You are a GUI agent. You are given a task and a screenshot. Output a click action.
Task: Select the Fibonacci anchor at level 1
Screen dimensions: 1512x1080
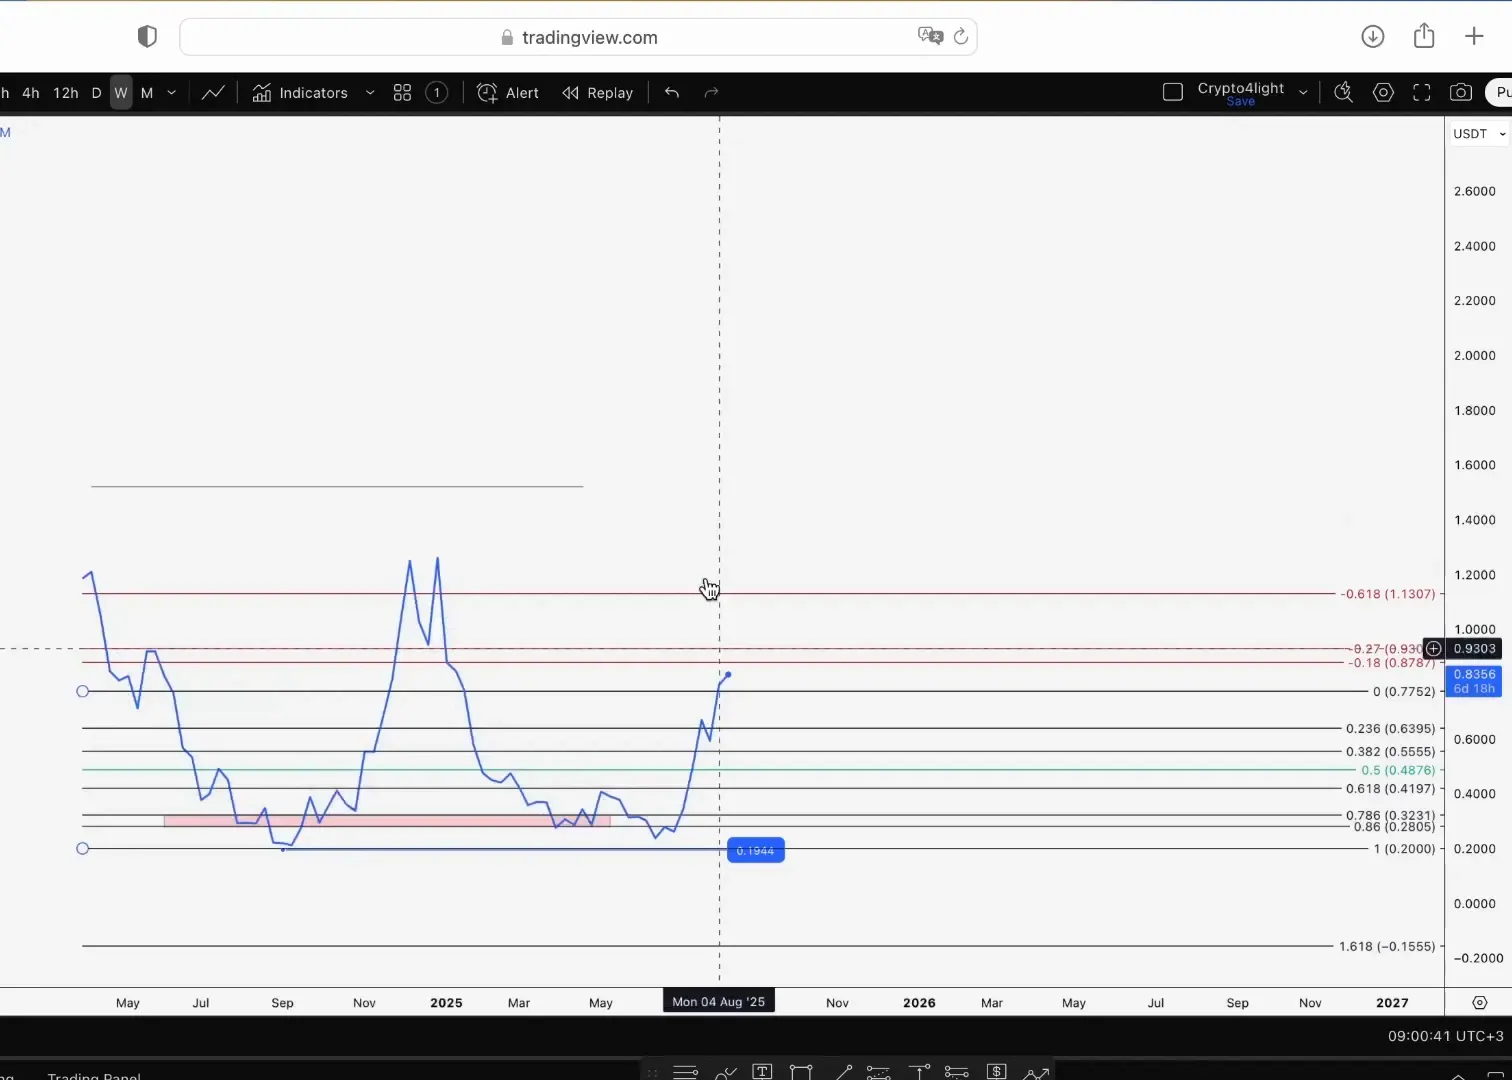coord(83,848)
